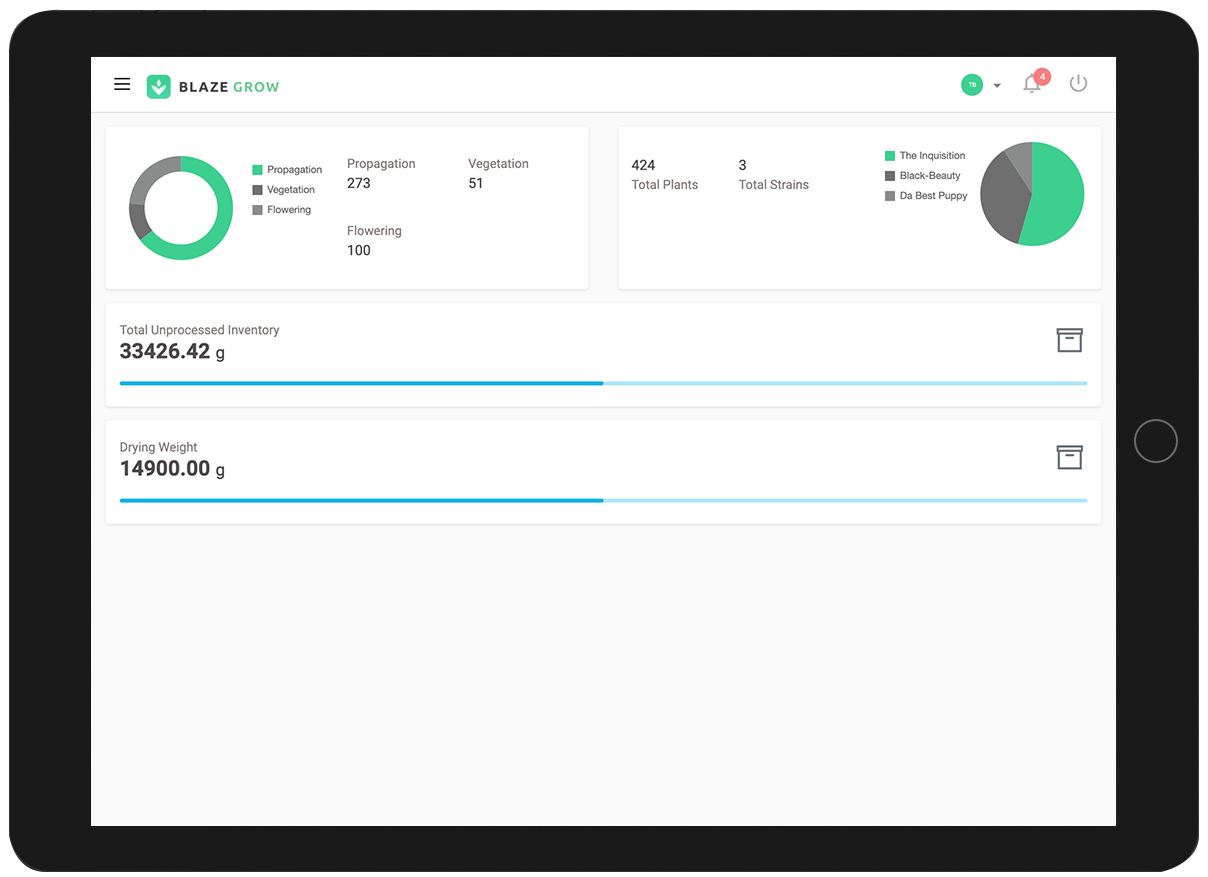Viewport: 1208px width, 877px height.
Task: Click the power logout icon
Action: [1078, 84]
